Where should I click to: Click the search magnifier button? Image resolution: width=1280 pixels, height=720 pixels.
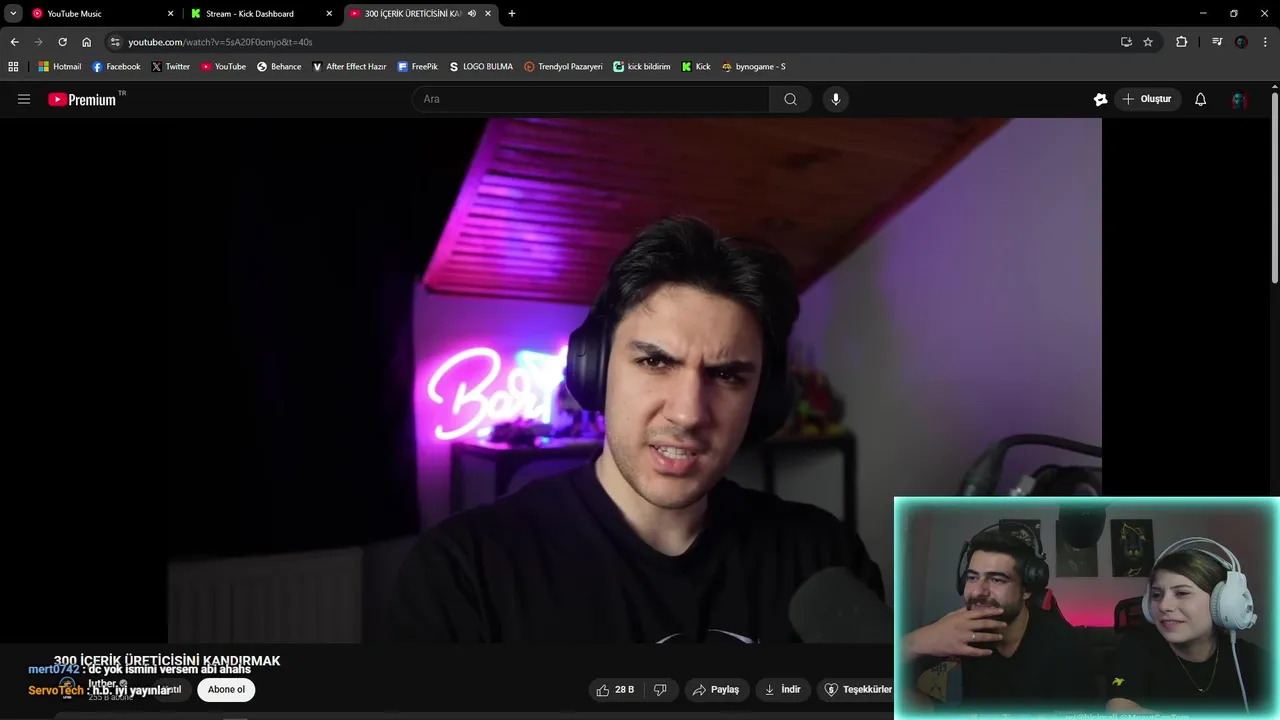click(x=790, y=99)
